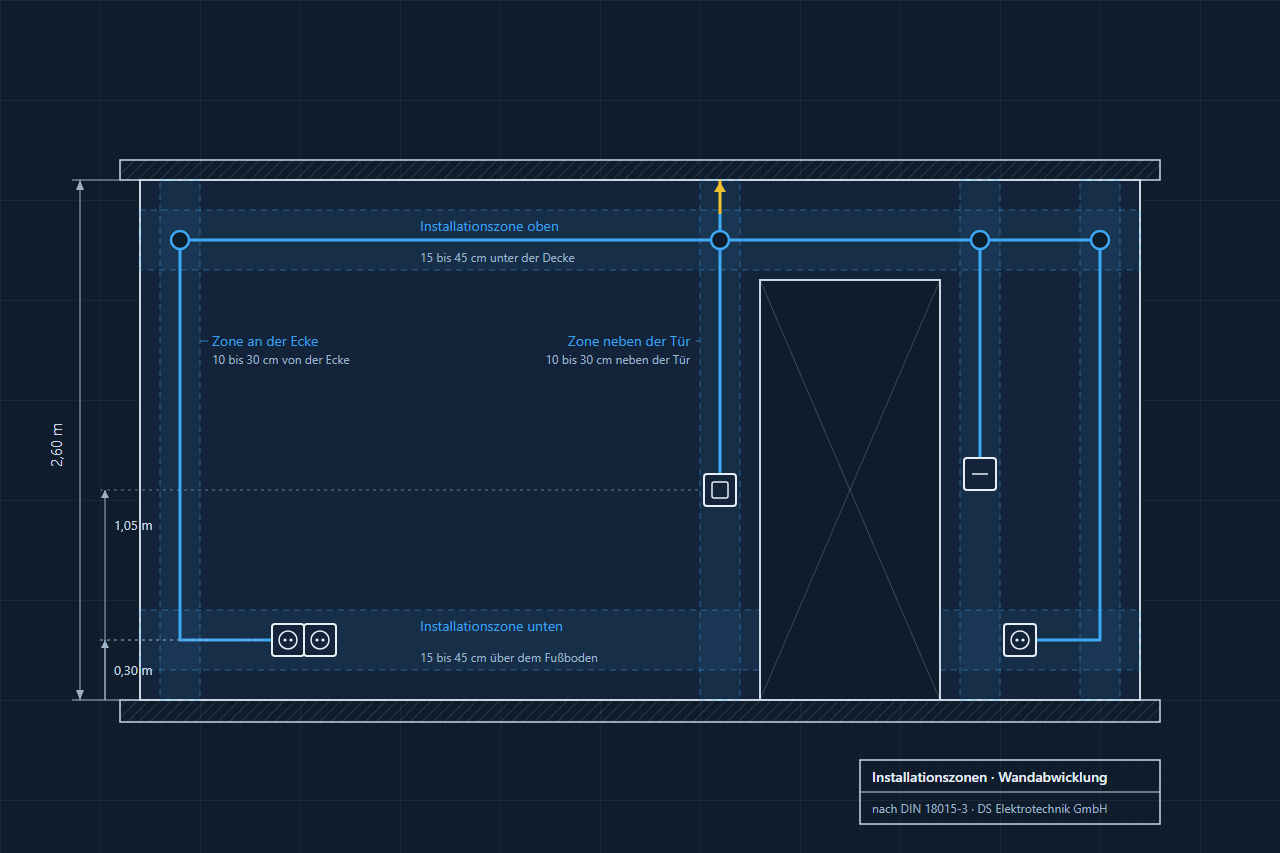Viewport: 1280px width, 853px height.
Task: Select the switch symbol with the horizontal dash
Action: click(x=980, y=473)
